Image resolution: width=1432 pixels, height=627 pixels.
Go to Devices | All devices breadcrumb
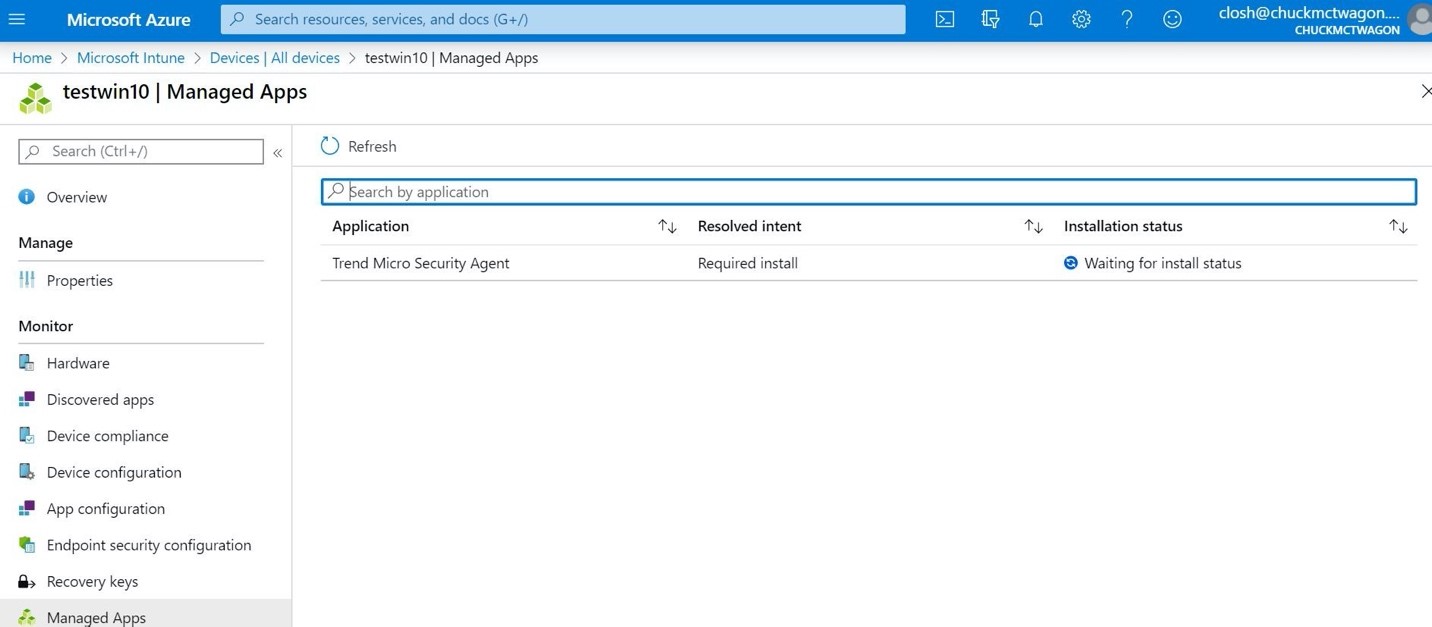tap(275, 58)
